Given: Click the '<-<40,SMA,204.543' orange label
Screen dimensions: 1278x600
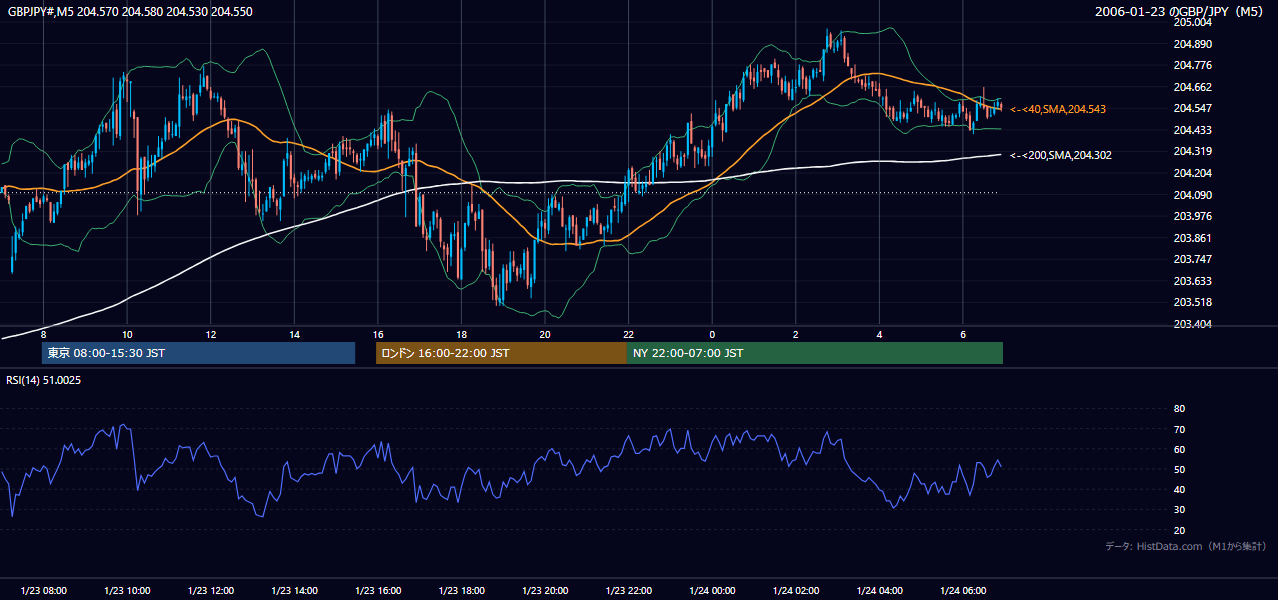Looking at the screenshot, I should pyautogui.click(x=1058, y=109).
